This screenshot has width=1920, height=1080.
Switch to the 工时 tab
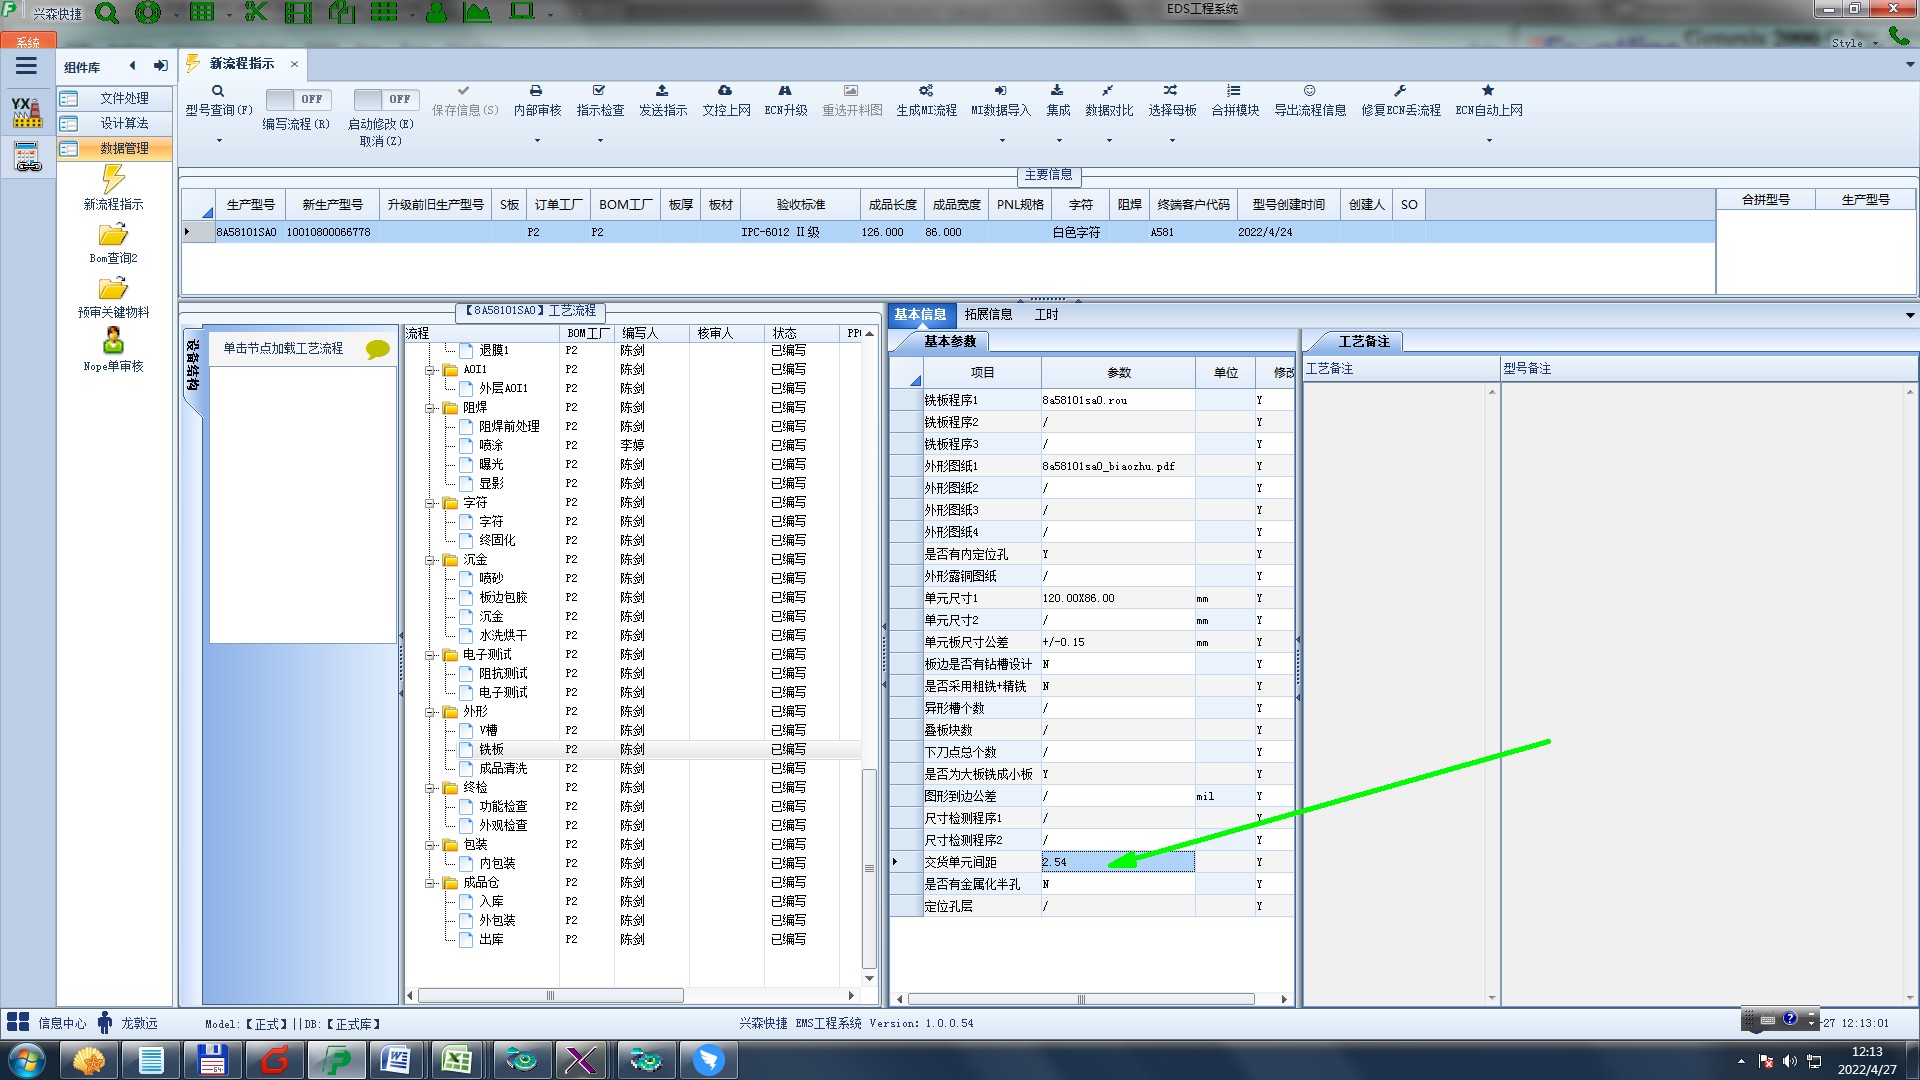click(x=1046, y=314)
